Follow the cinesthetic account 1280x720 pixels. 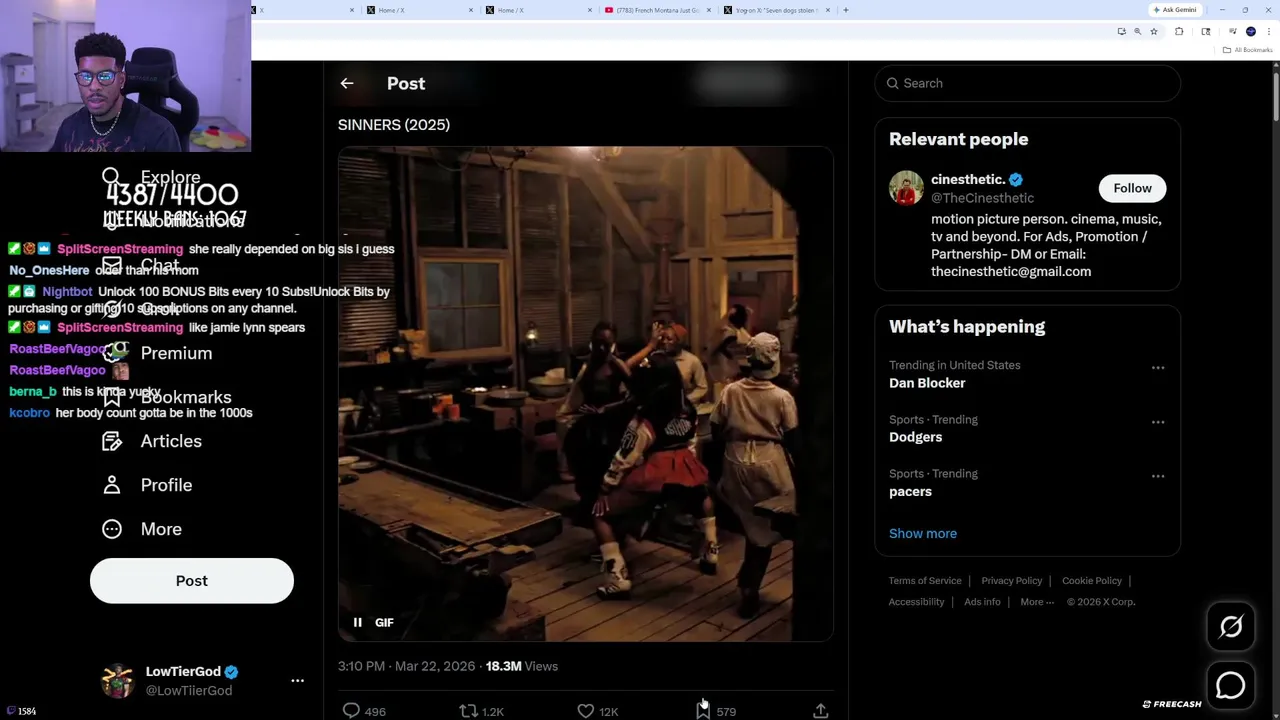point(1132,188)
